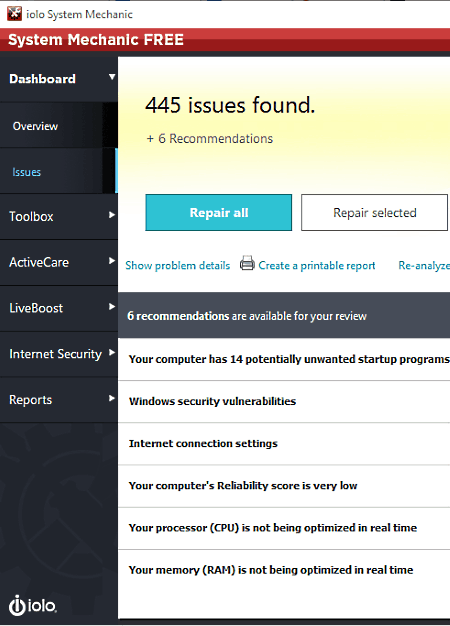Open the ActiveCare menu
This screenshot has height=626, width=450.
59,263
